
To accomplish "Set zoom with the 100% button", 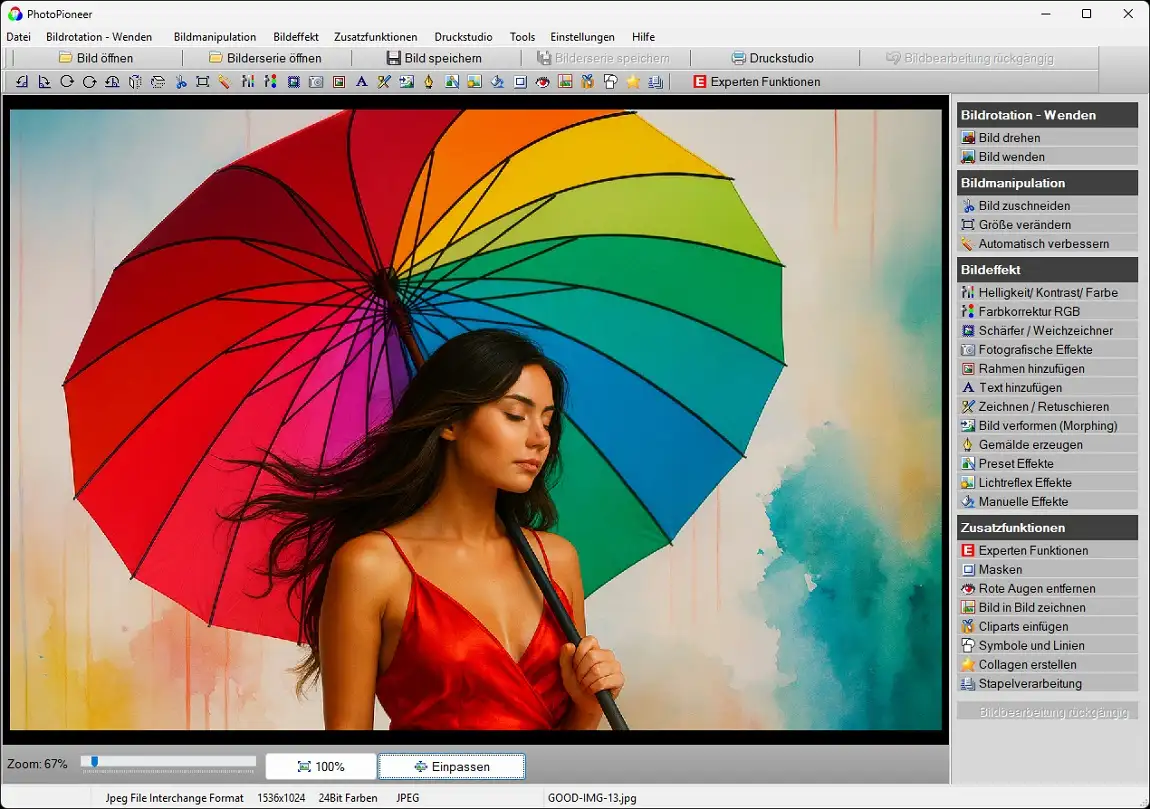I will click(321, 766).
